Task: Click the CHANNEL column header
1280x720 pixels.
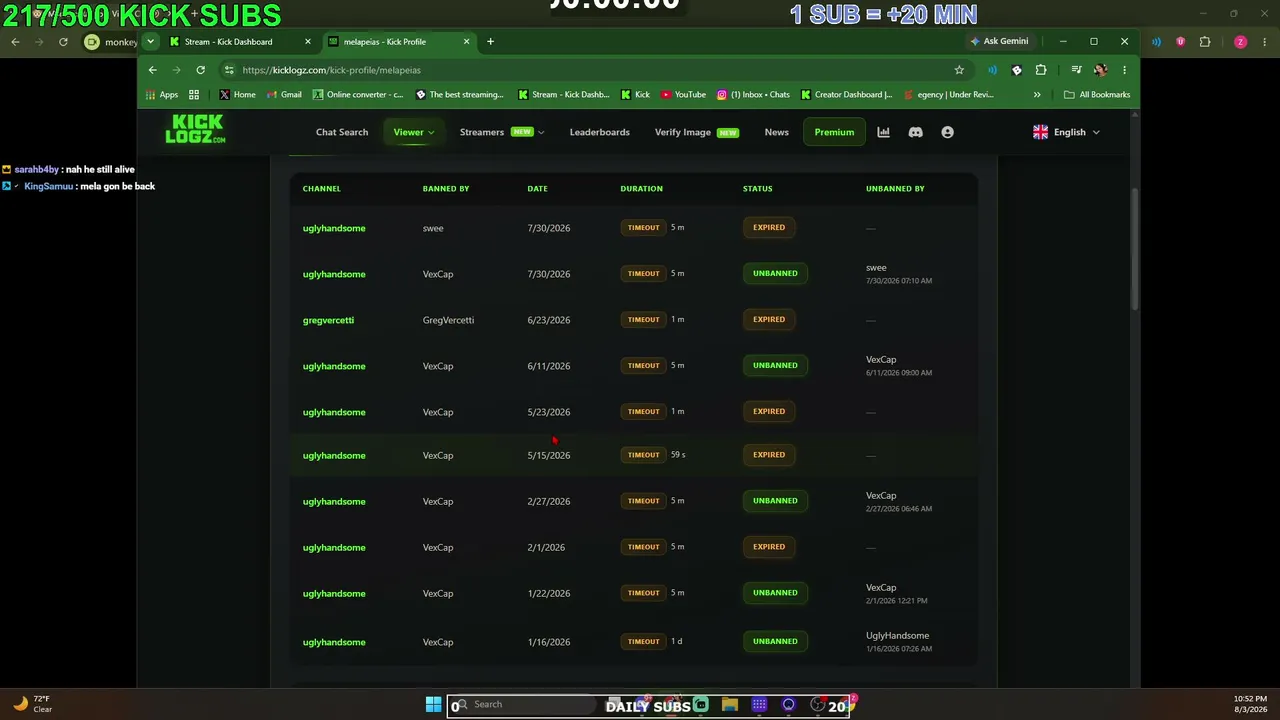Action: pos(322,188)
